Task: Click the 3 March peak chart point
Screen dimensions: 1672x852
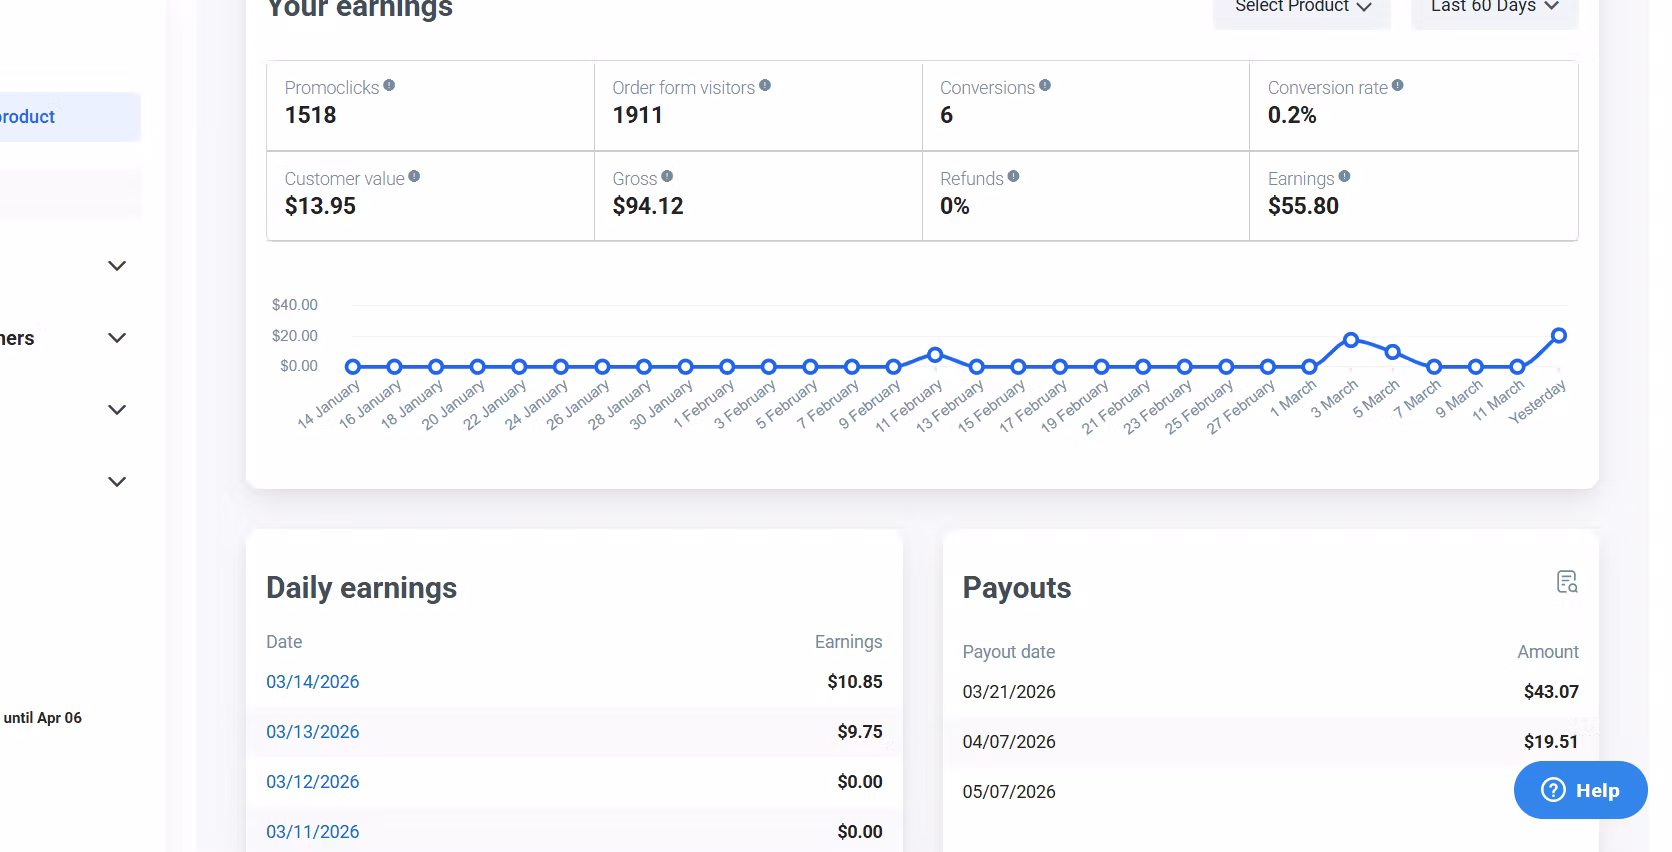Action: click(x=1351, y=340)
